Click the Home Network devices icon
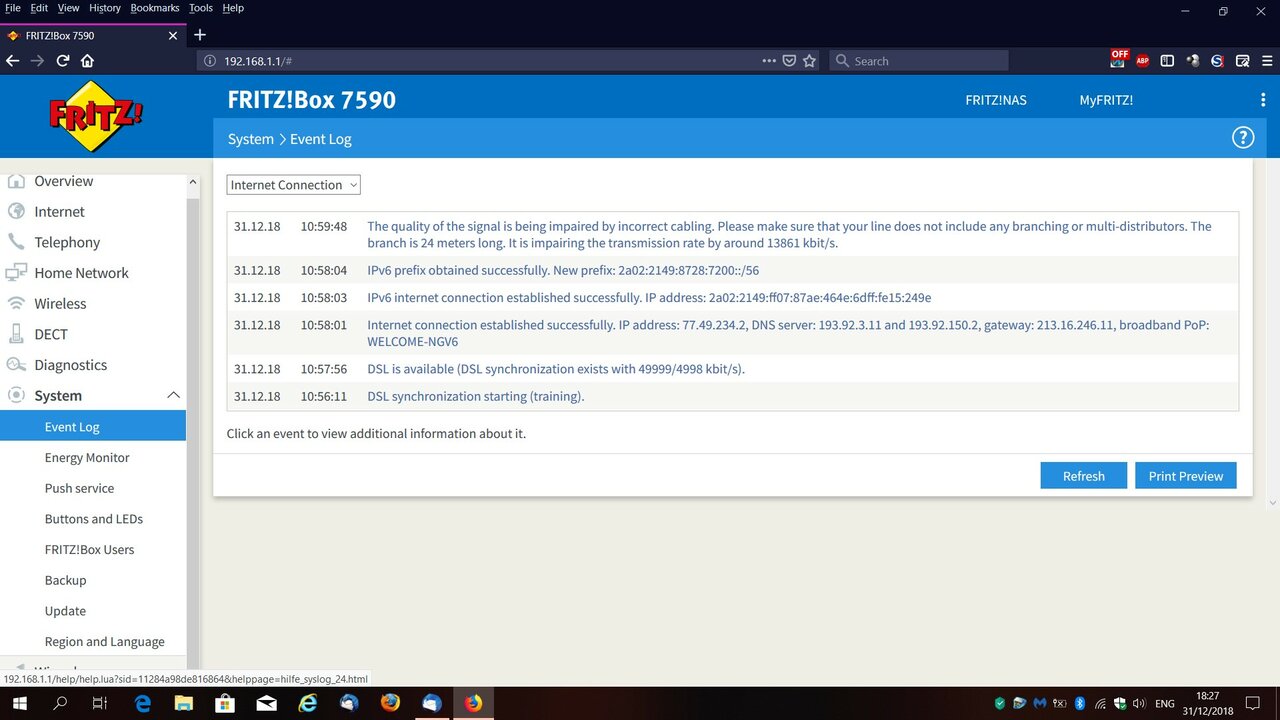Viewport: 1280px width, 720px height. pyautogui.click(x=16, y=273)
